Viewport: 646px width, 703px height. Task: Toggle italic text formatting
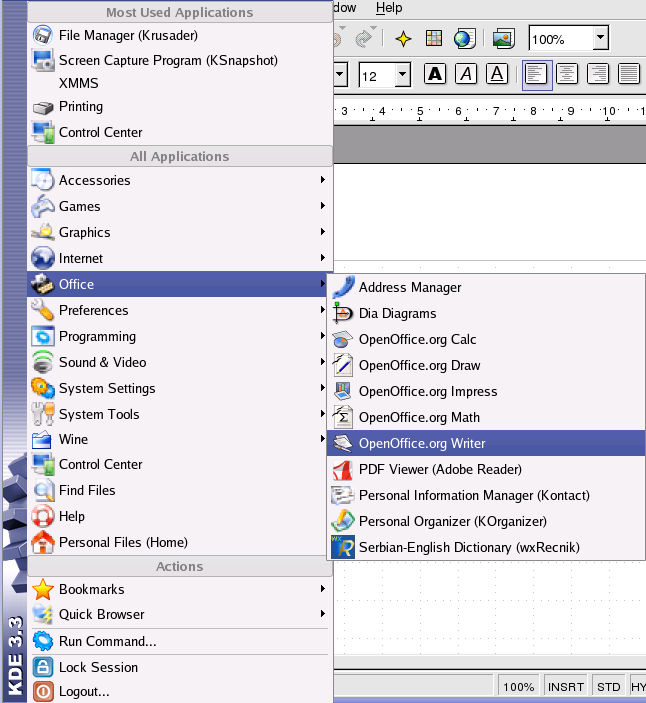coord(466,74)
